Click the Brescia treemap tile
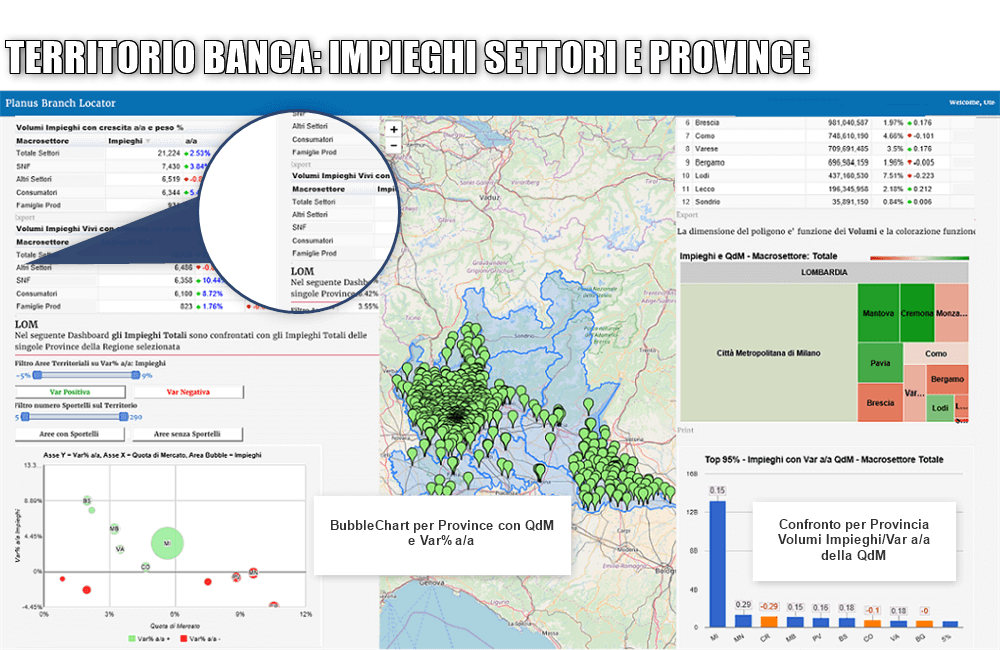Image resolution: width=1000 pixels, height=650 pixels. (x=880, y=403)
